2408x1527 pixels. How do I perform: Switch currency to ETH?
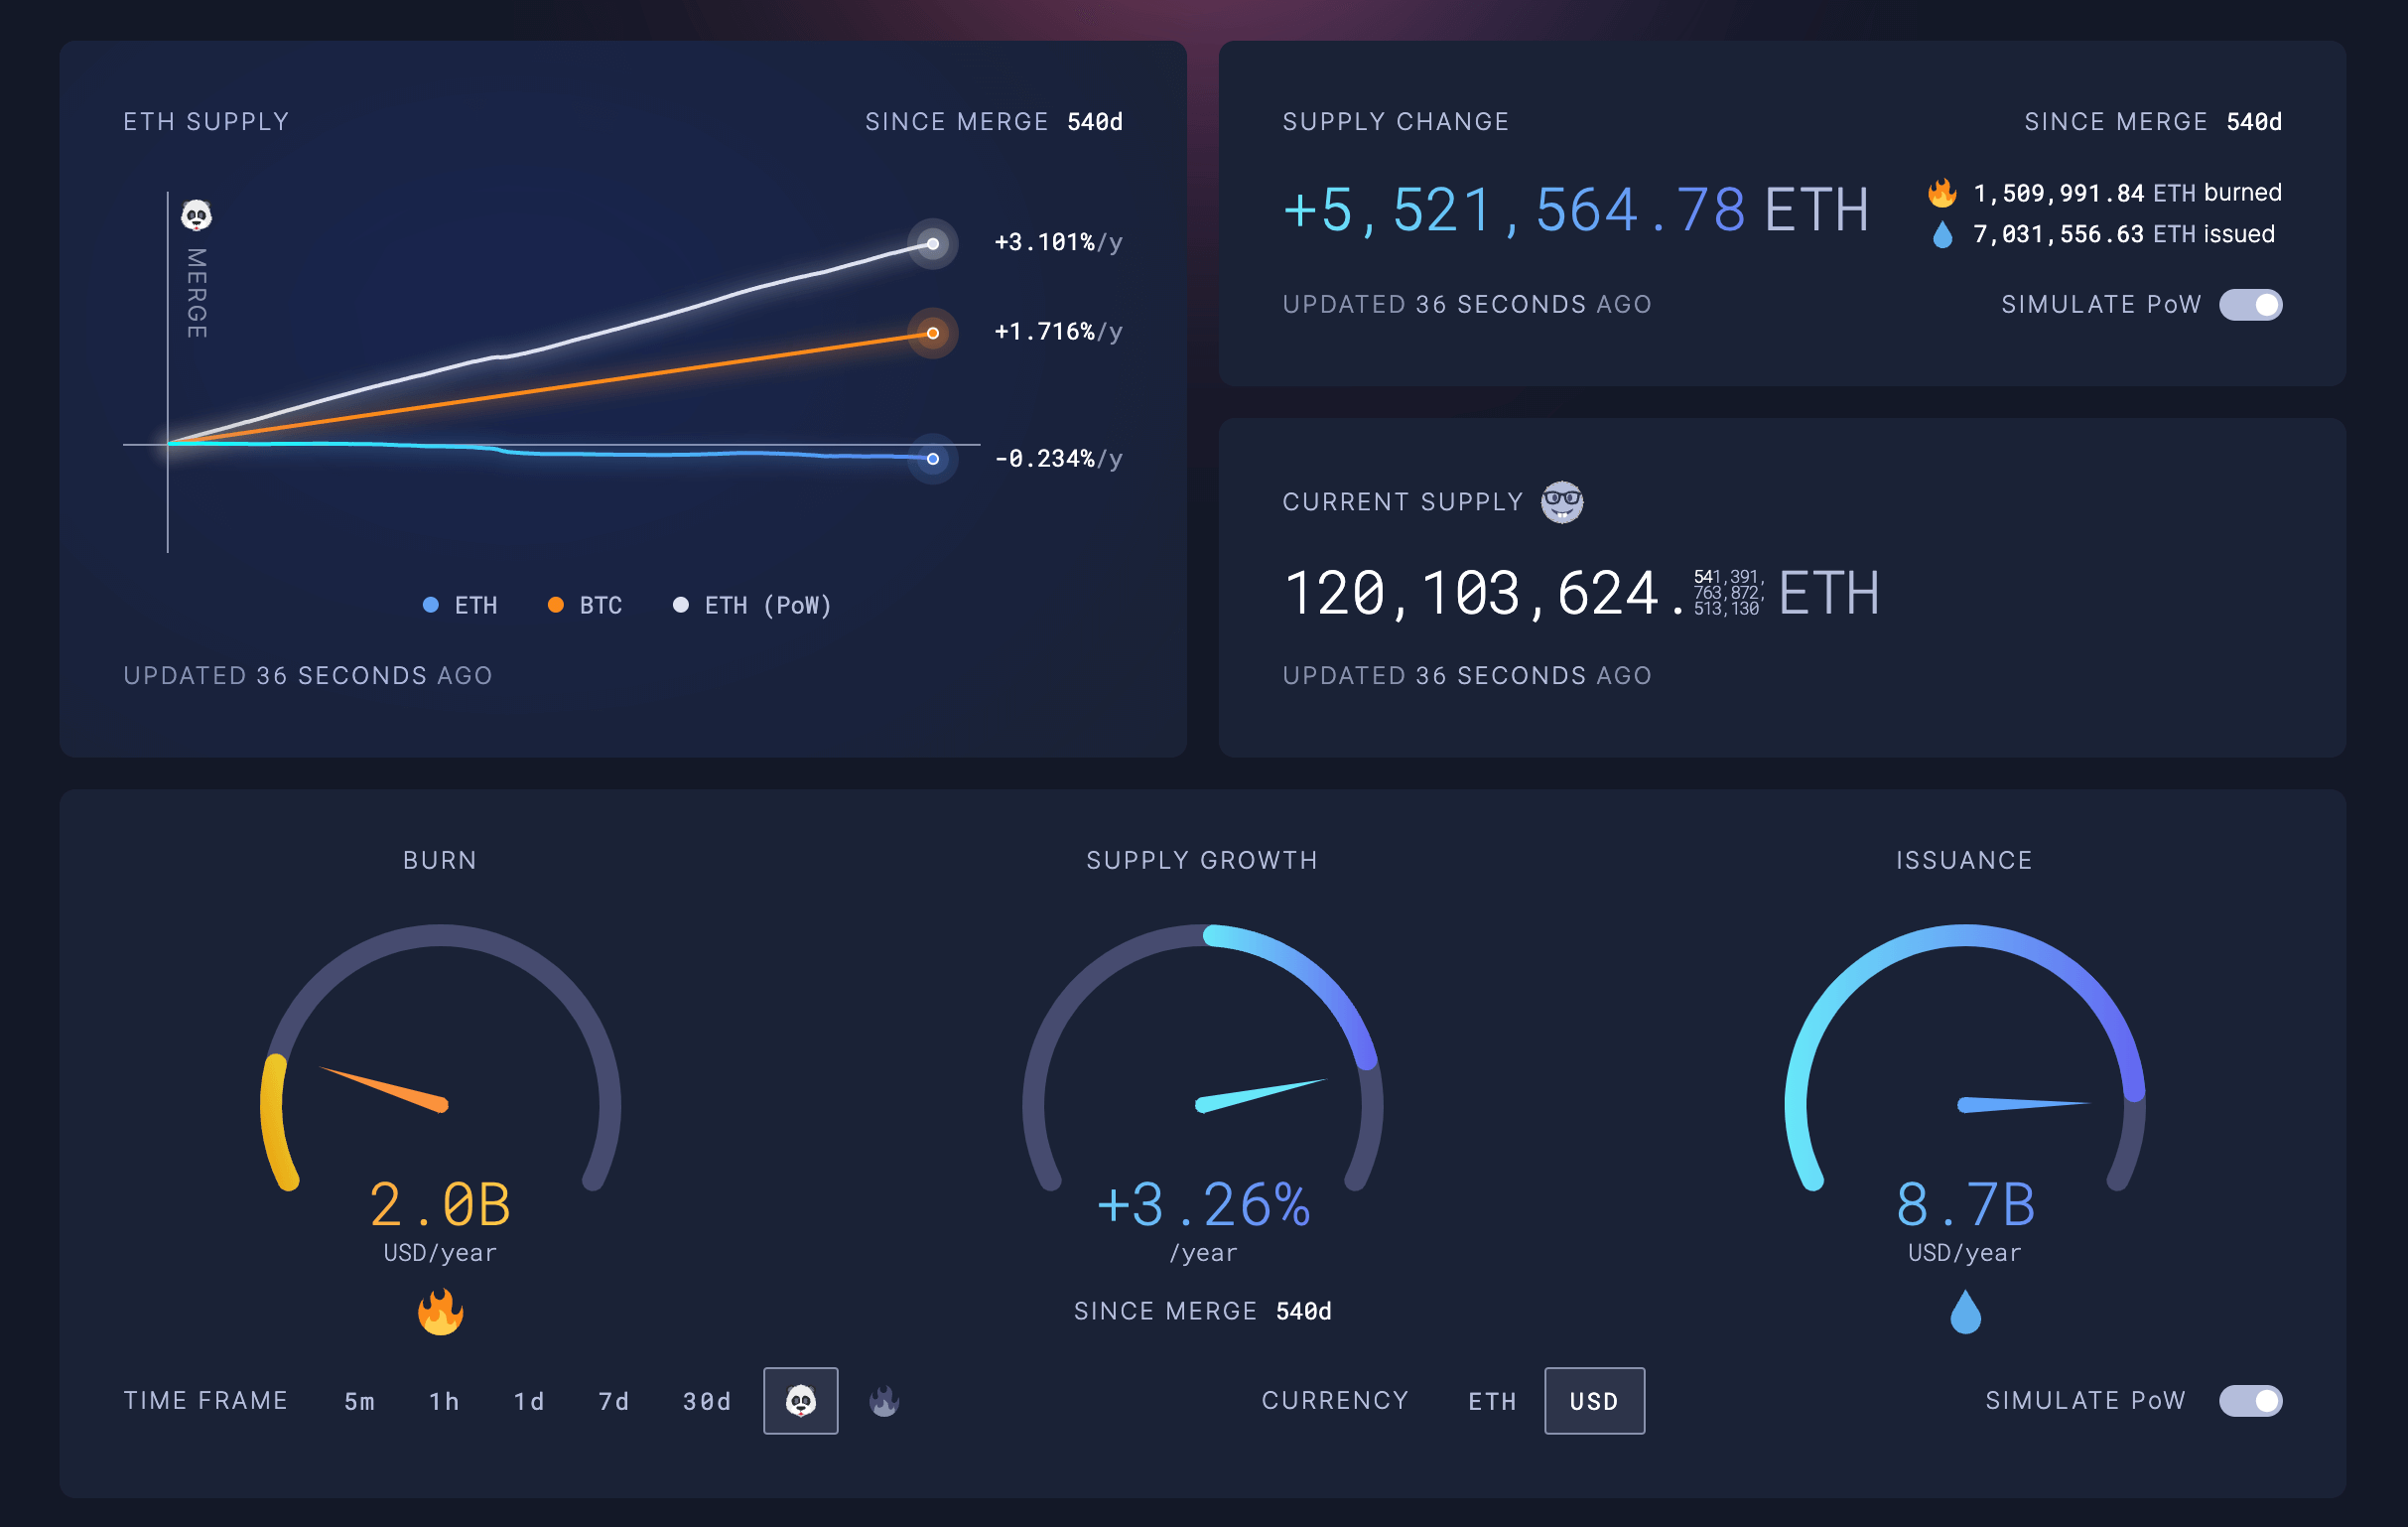click(x=1492, y=1401)
